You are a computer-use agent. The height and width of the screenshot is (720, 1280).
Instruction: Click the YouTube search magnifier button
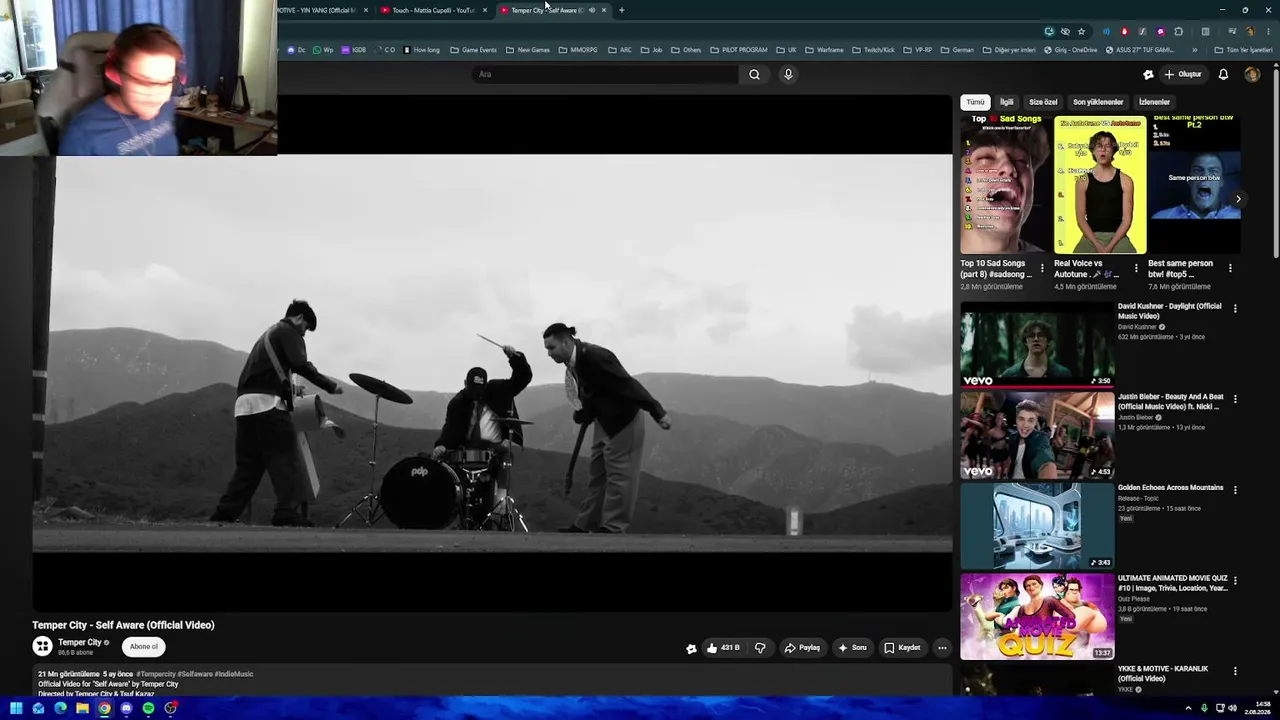pos(754,74)
